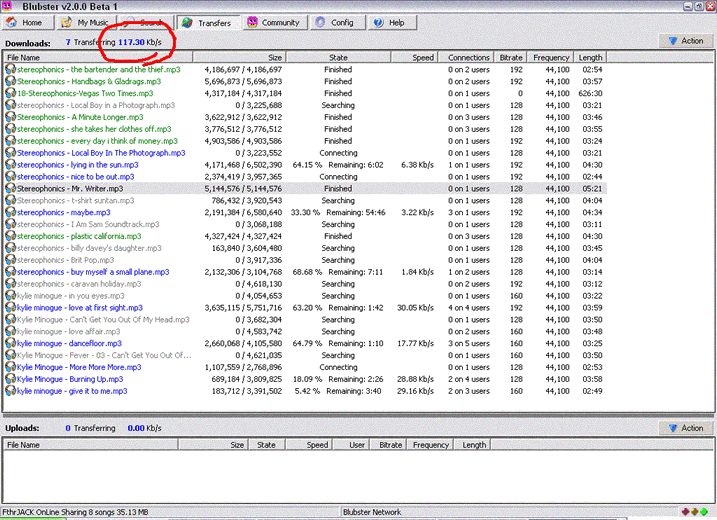Click 117.30 Kb/s download speed value
This screenshot has height=520, width=717.
[x=139, y=42]
